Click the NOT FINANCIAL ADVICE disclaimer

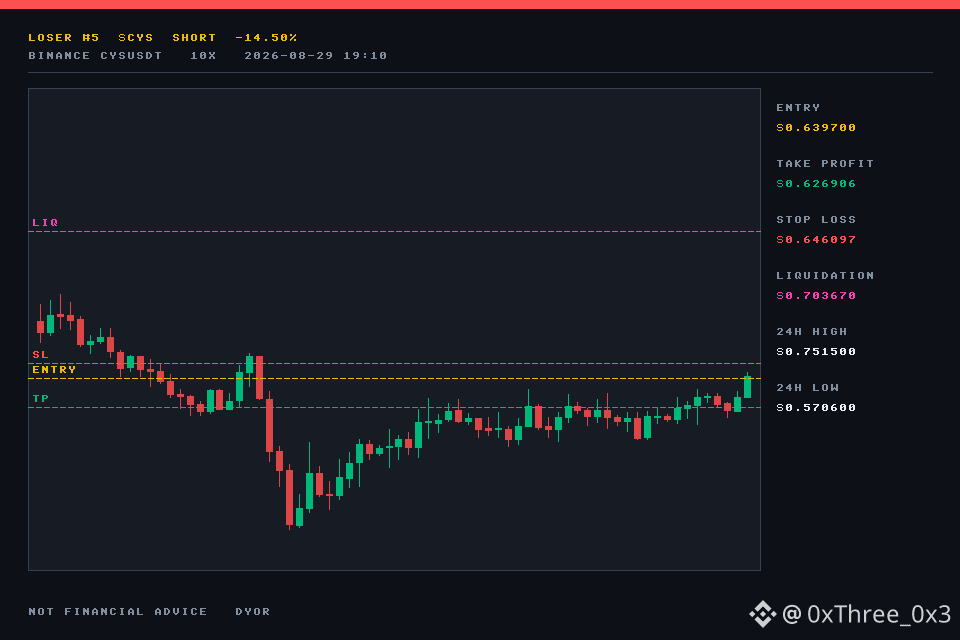(118, 612)
